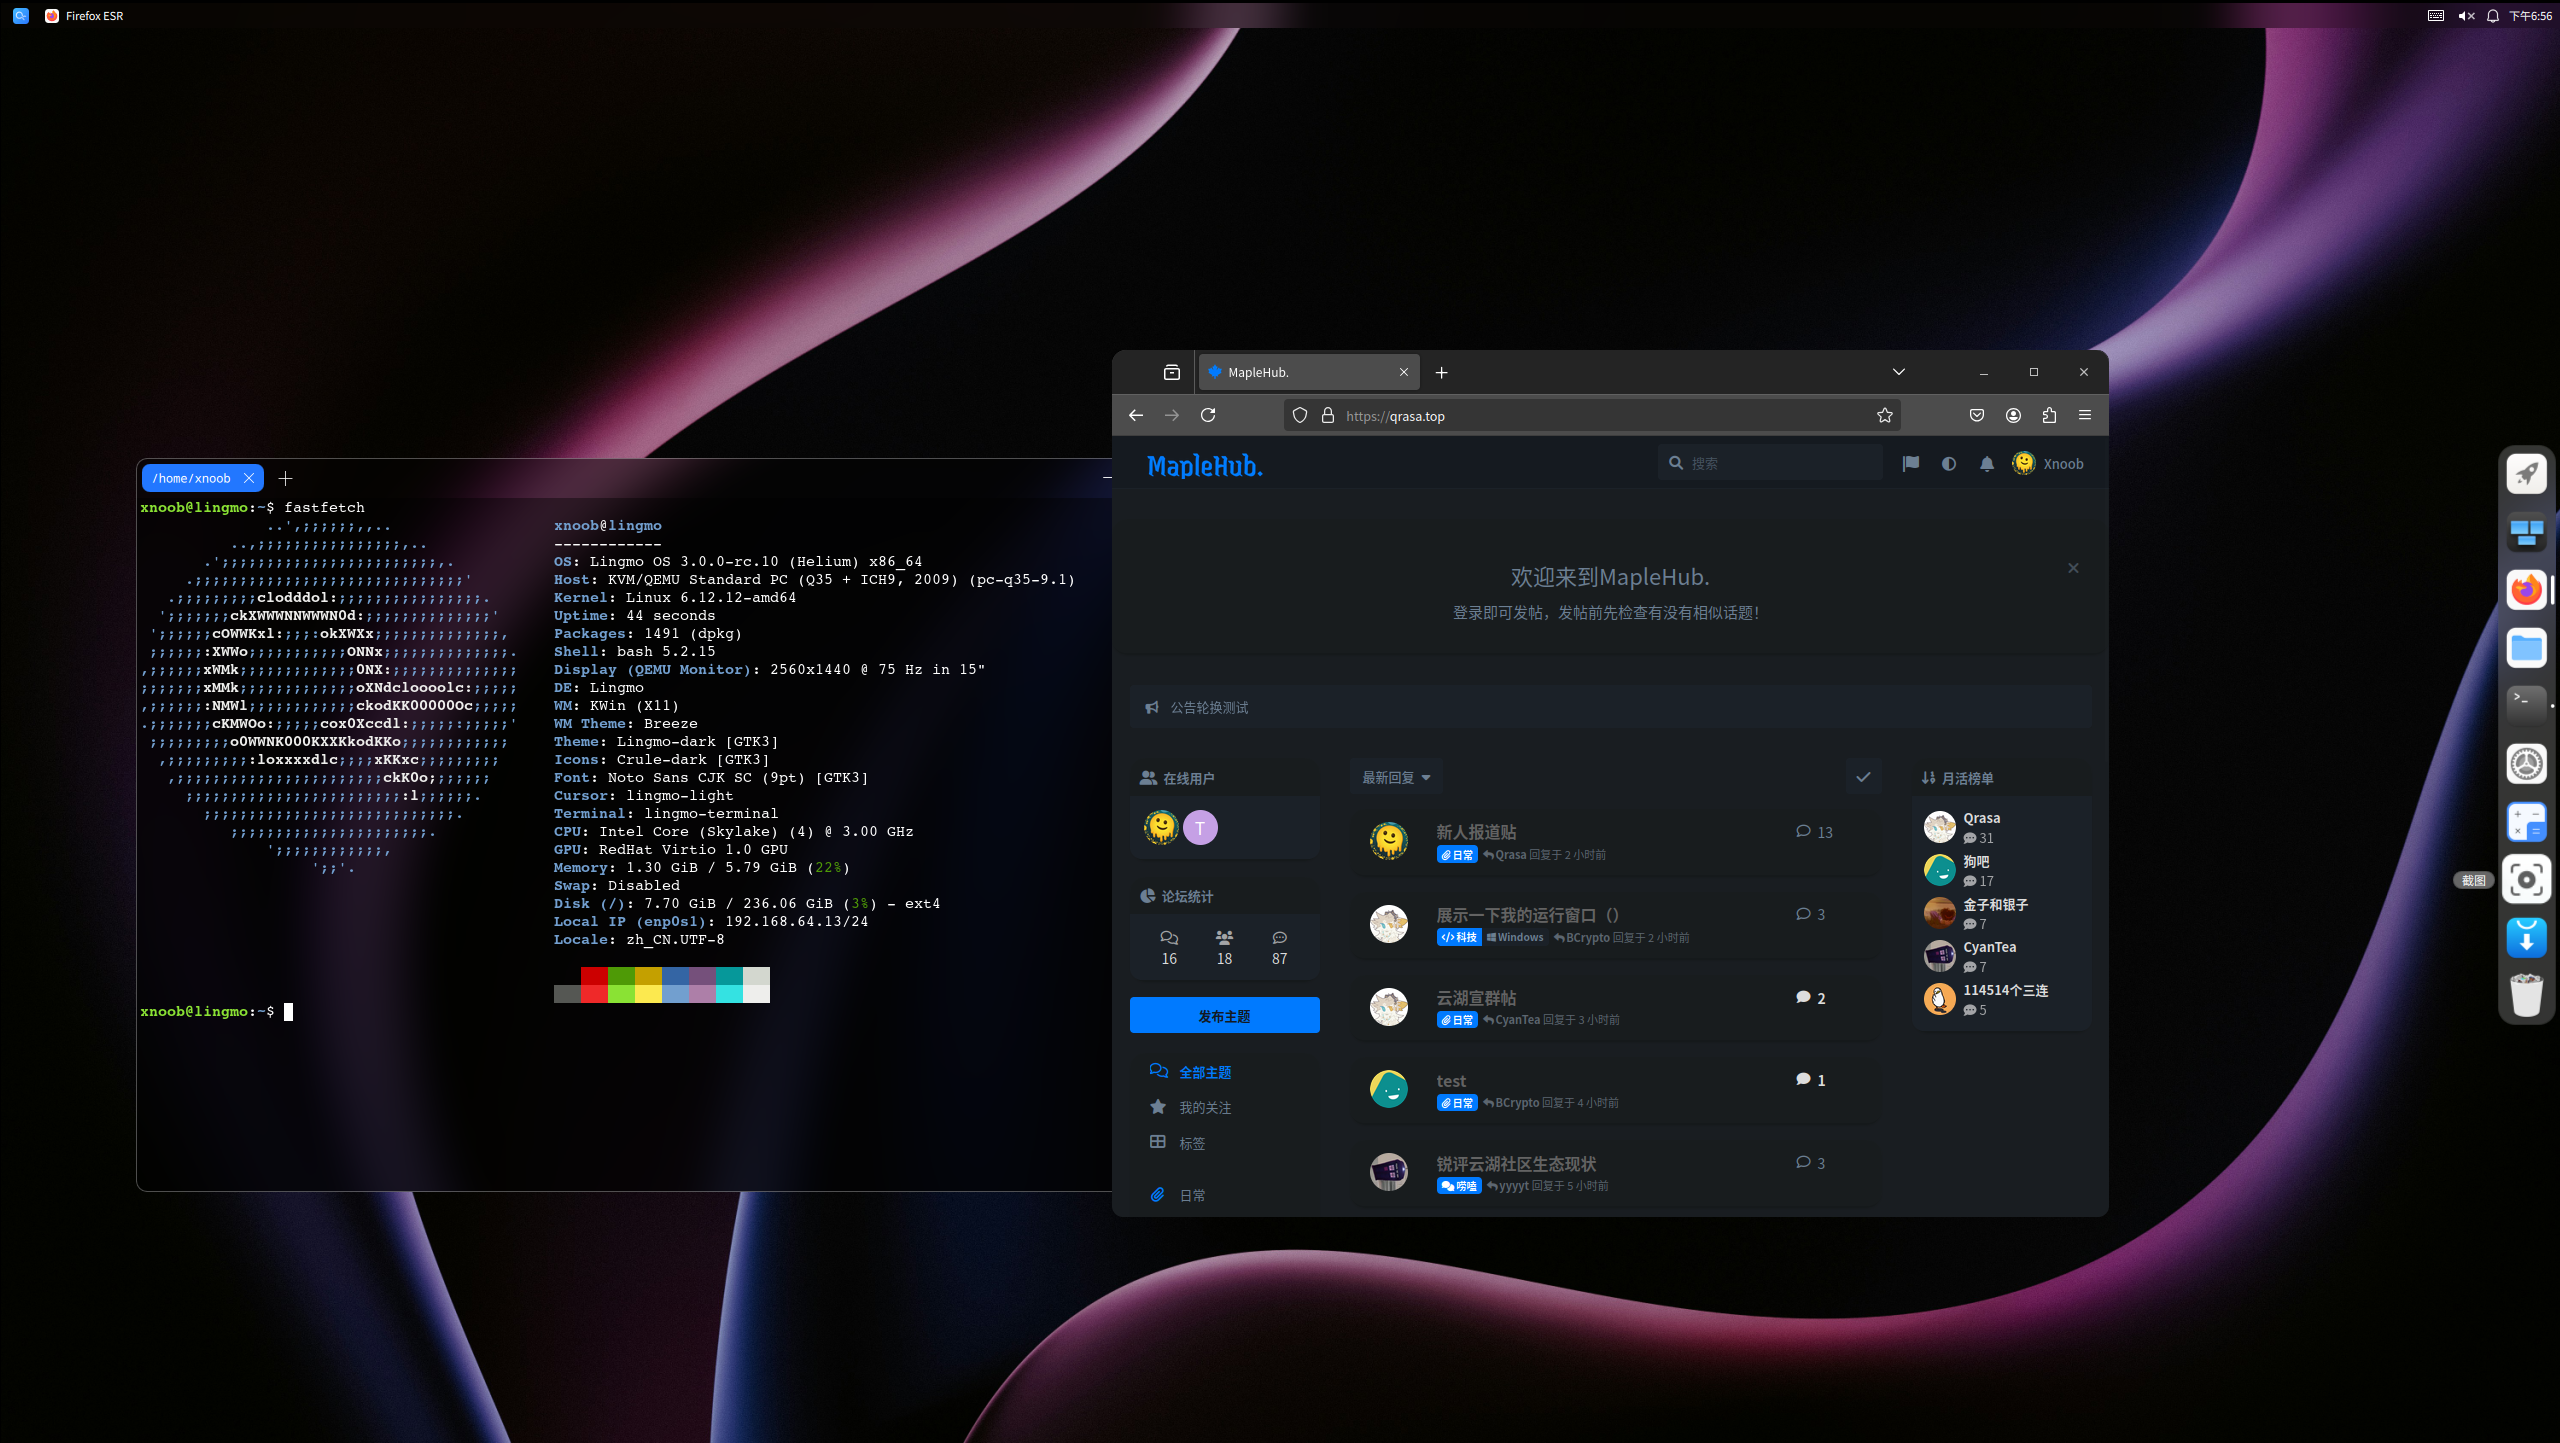This screenshot has width=2560, height=1443.
Task: Click the 唠嗑 tag label
Action: point(1458,1185)
